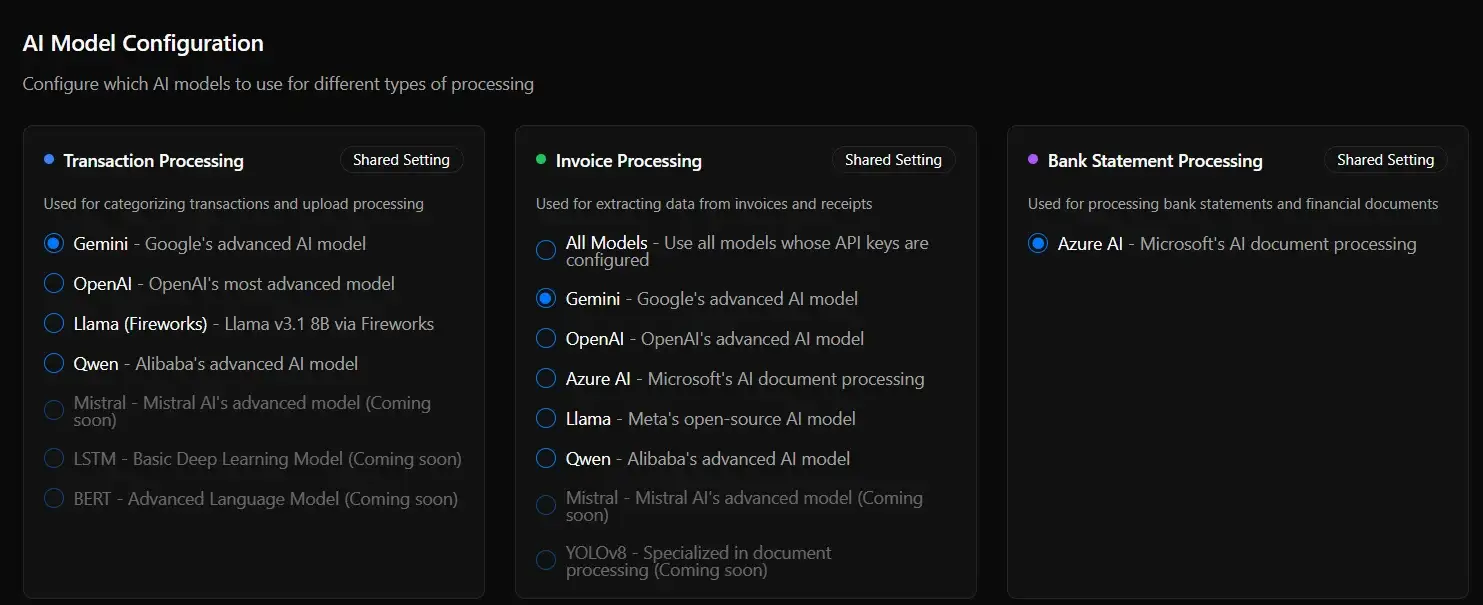Click the BERT Advanced Language Model option
The width and height of the screenshot is (1483, 605).
[54, 498]
